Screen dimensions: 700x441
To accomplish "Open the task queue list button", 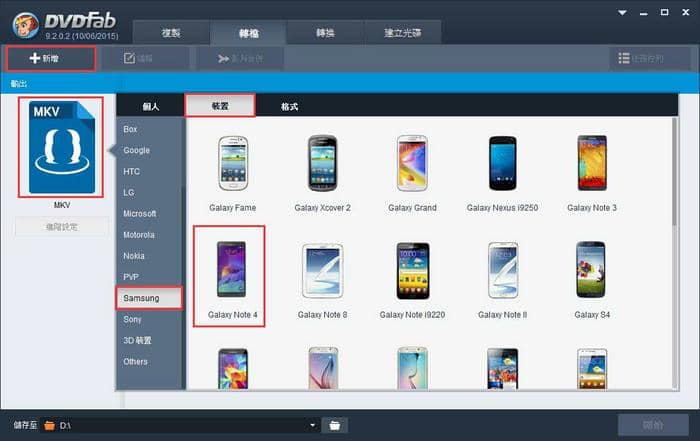I will (650, 58).
